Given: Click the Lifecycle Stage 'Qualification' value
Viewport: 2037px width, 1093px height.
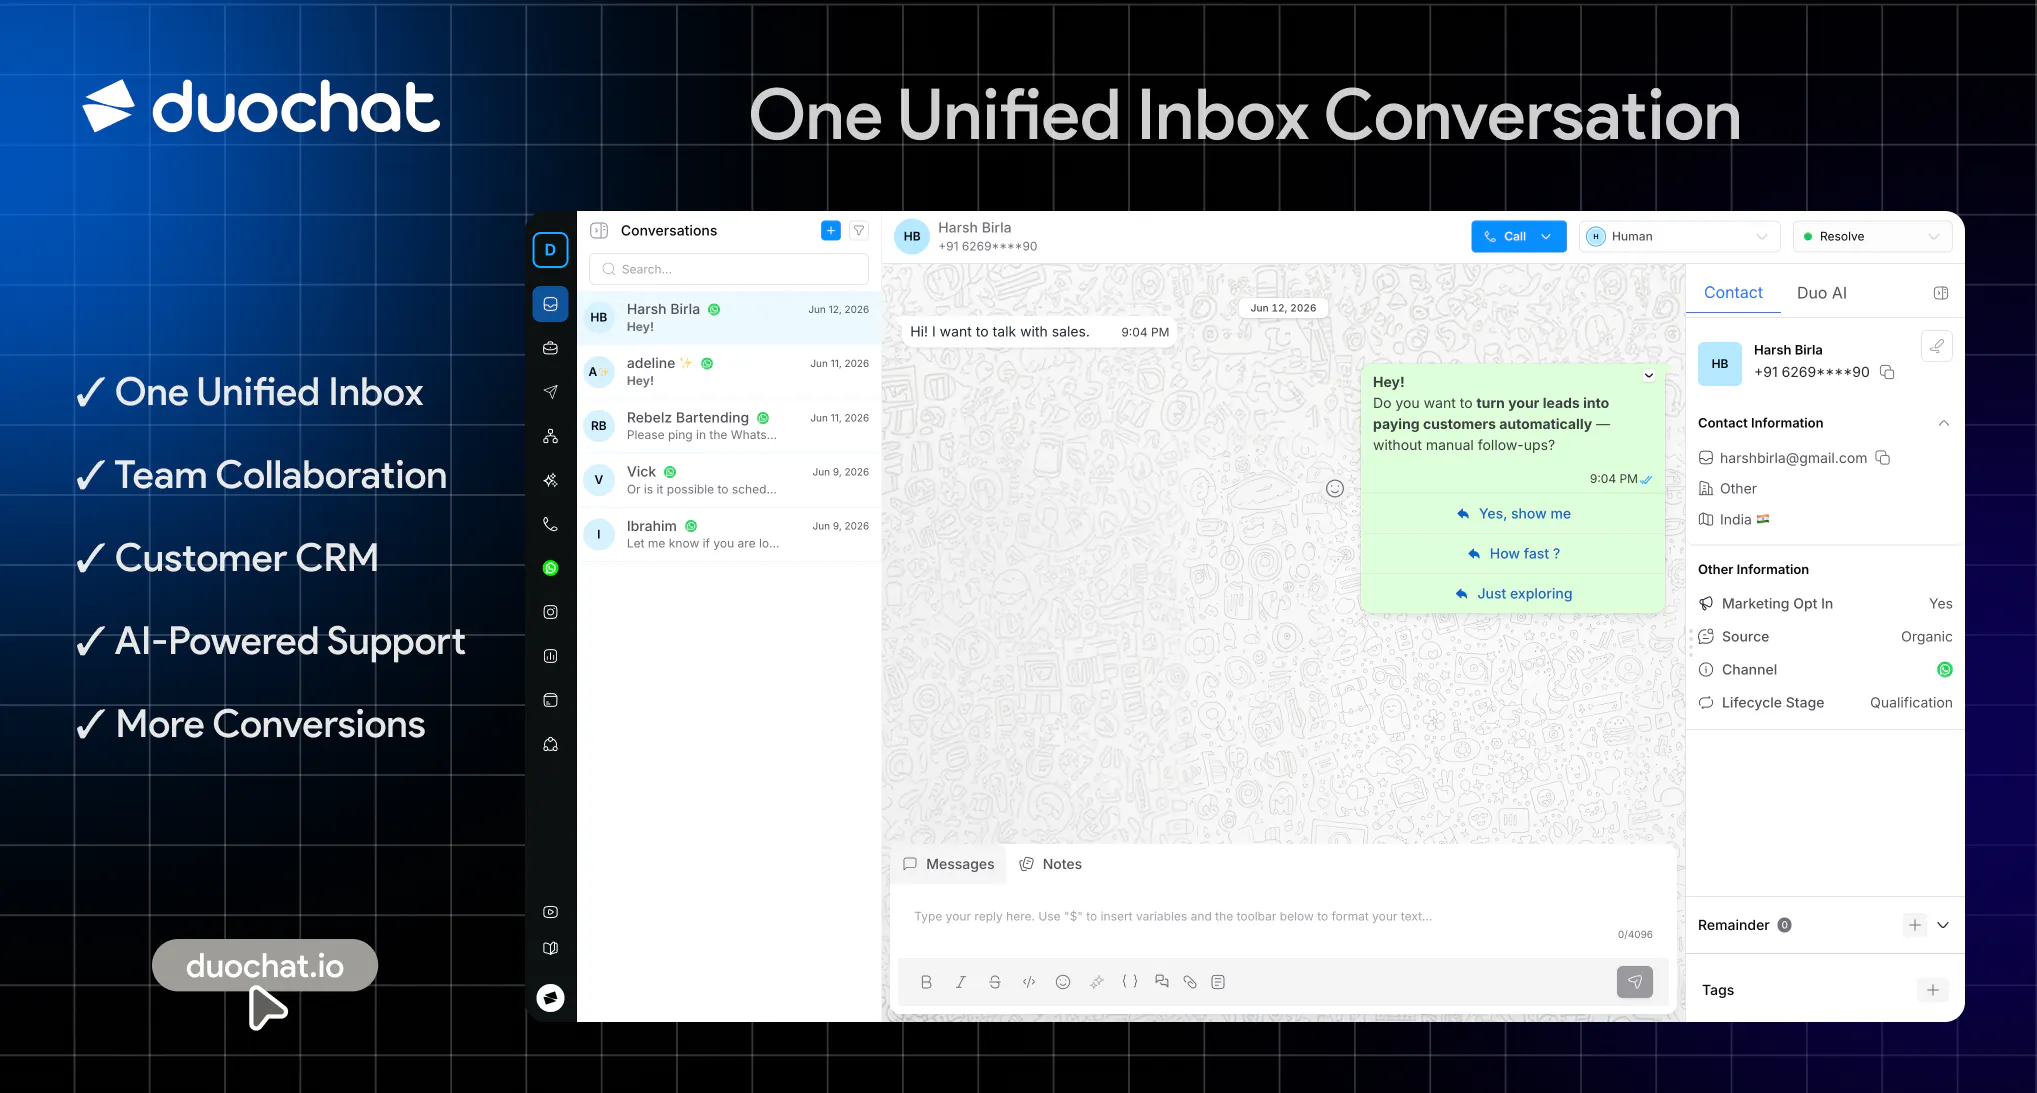Looking at the screenshot, I should 1911,703.
